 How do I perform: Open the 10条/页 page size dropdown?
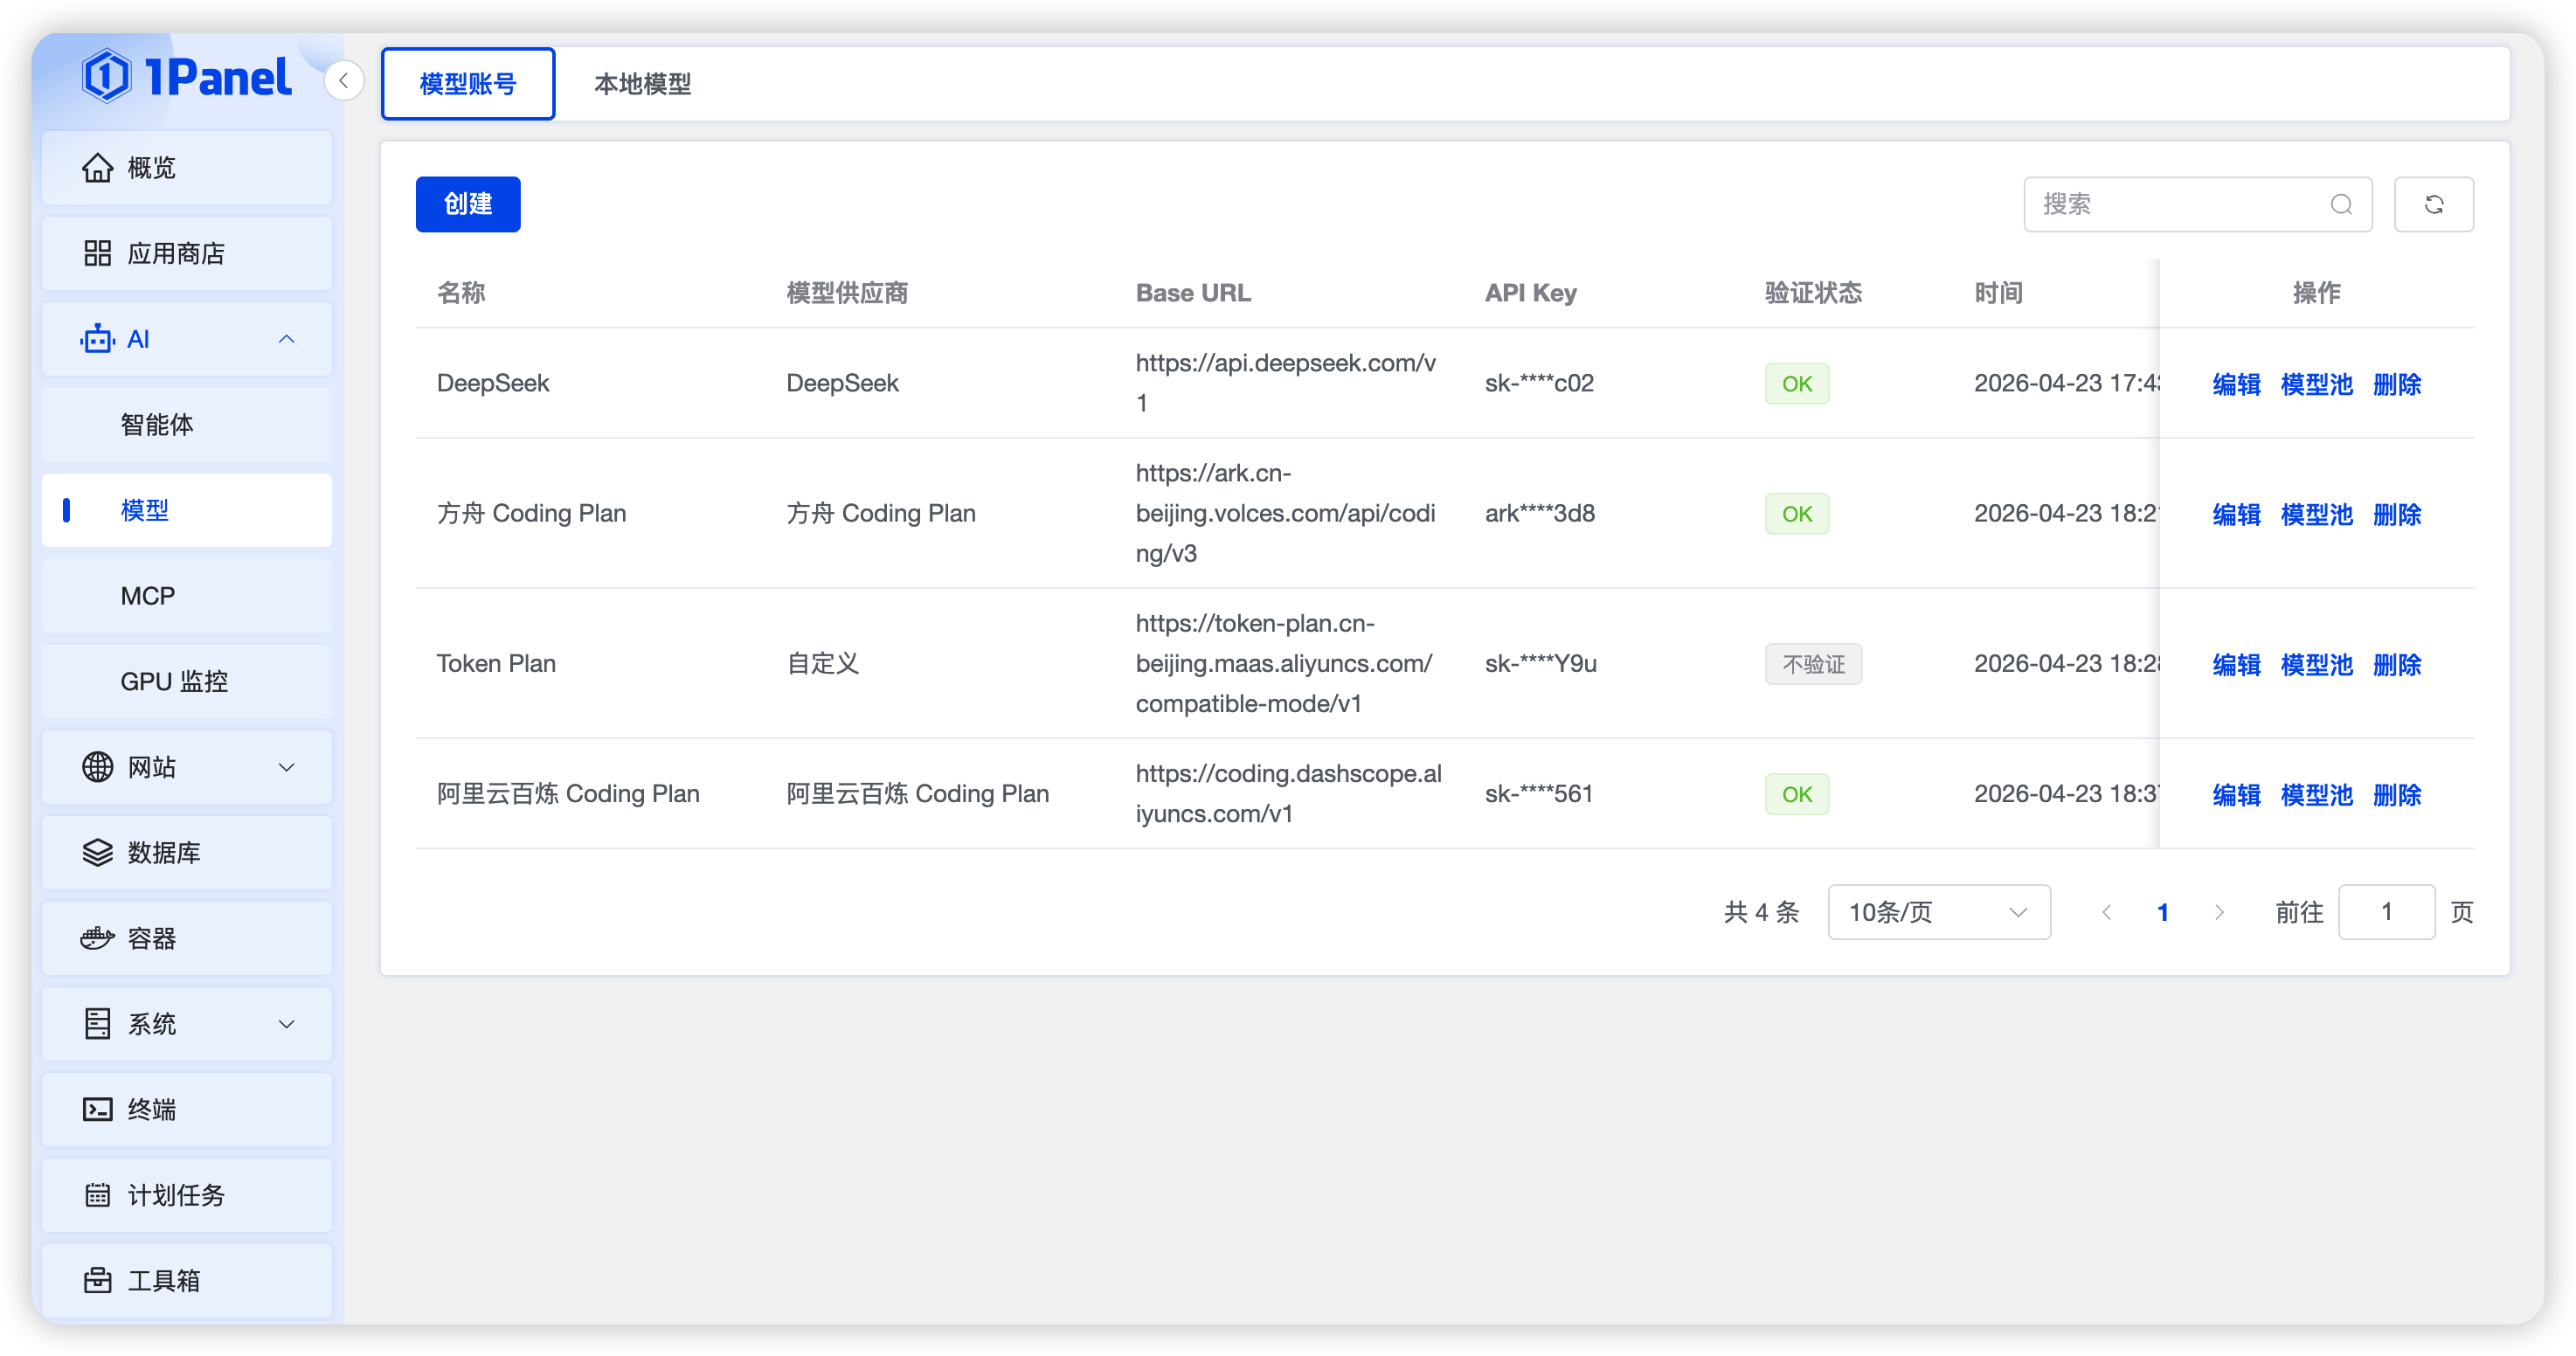click(x=1939, y=912)
